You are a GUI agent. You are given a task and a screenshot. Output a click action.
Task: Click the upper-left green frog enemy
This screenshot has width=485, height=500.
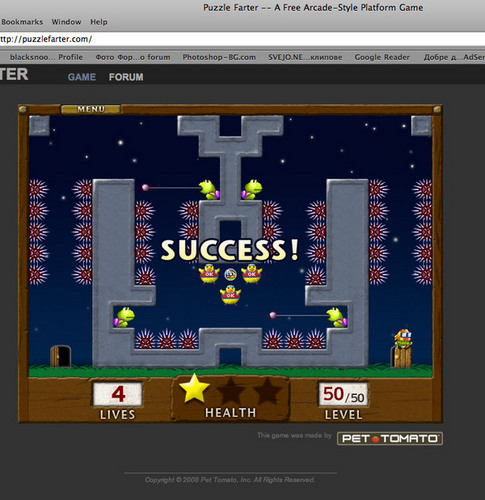(x=209, y=190)
